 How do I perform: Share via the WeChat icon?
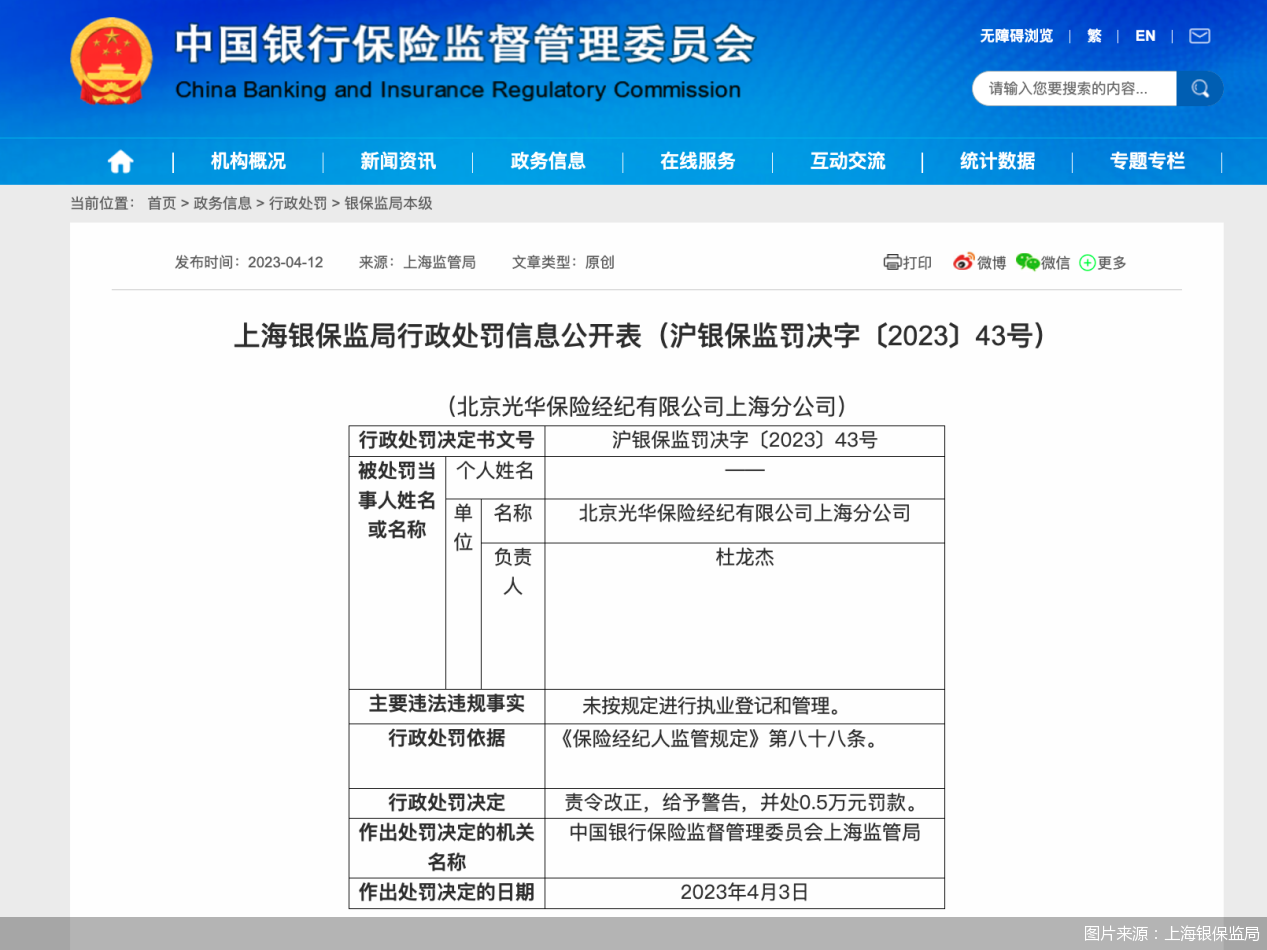click(1027, 262)
